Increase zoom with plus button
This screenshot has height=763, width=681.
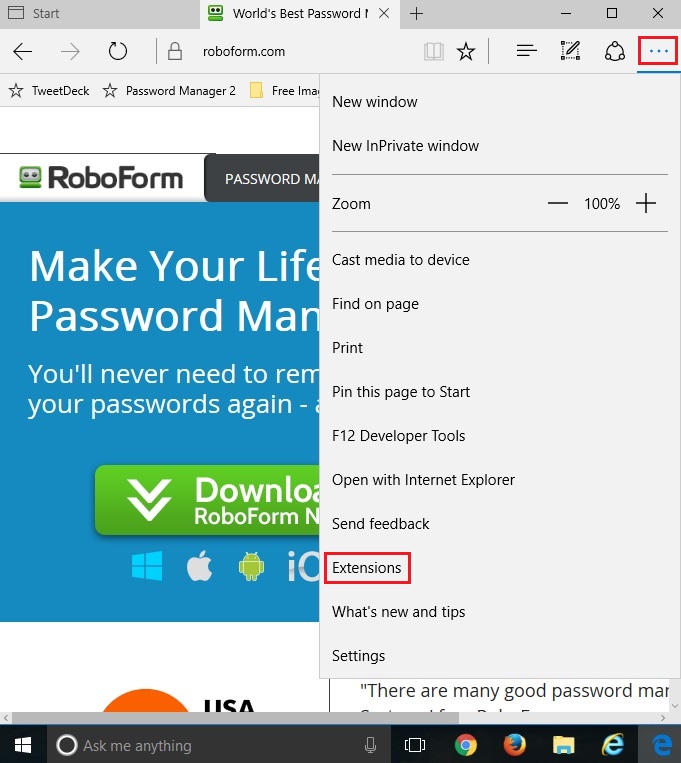[x=645, y=203]
